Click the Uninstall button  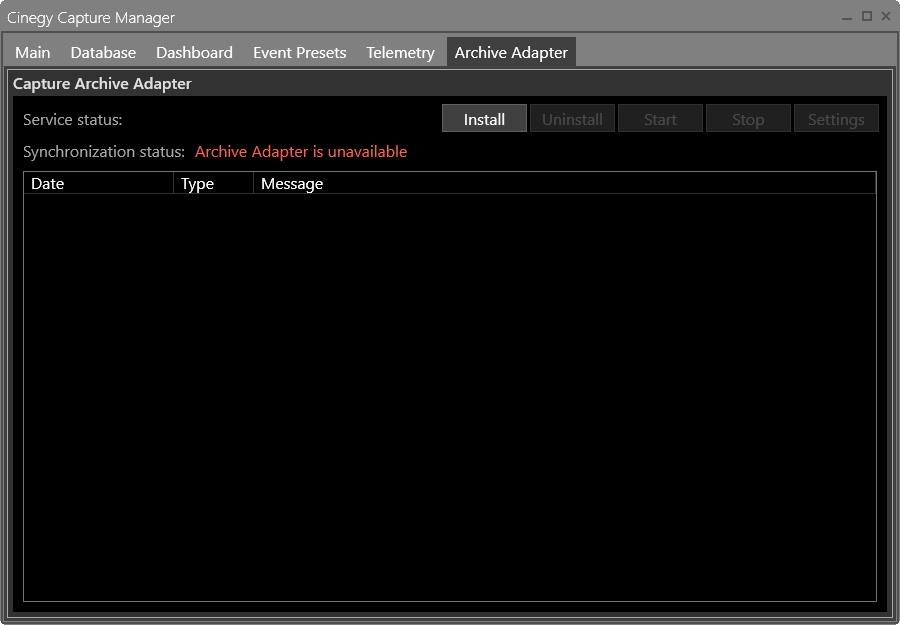tap(572, 118)
